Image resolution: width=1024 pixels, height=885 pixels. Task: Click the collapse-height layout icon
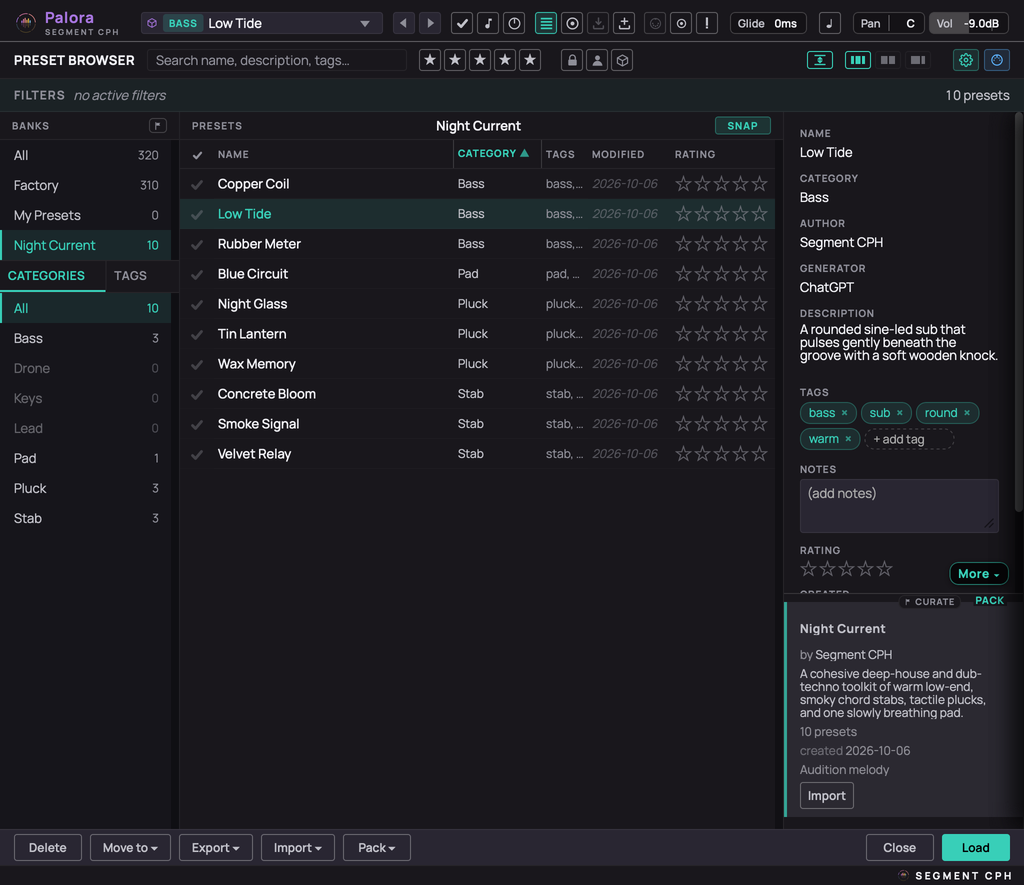(820, 60)
